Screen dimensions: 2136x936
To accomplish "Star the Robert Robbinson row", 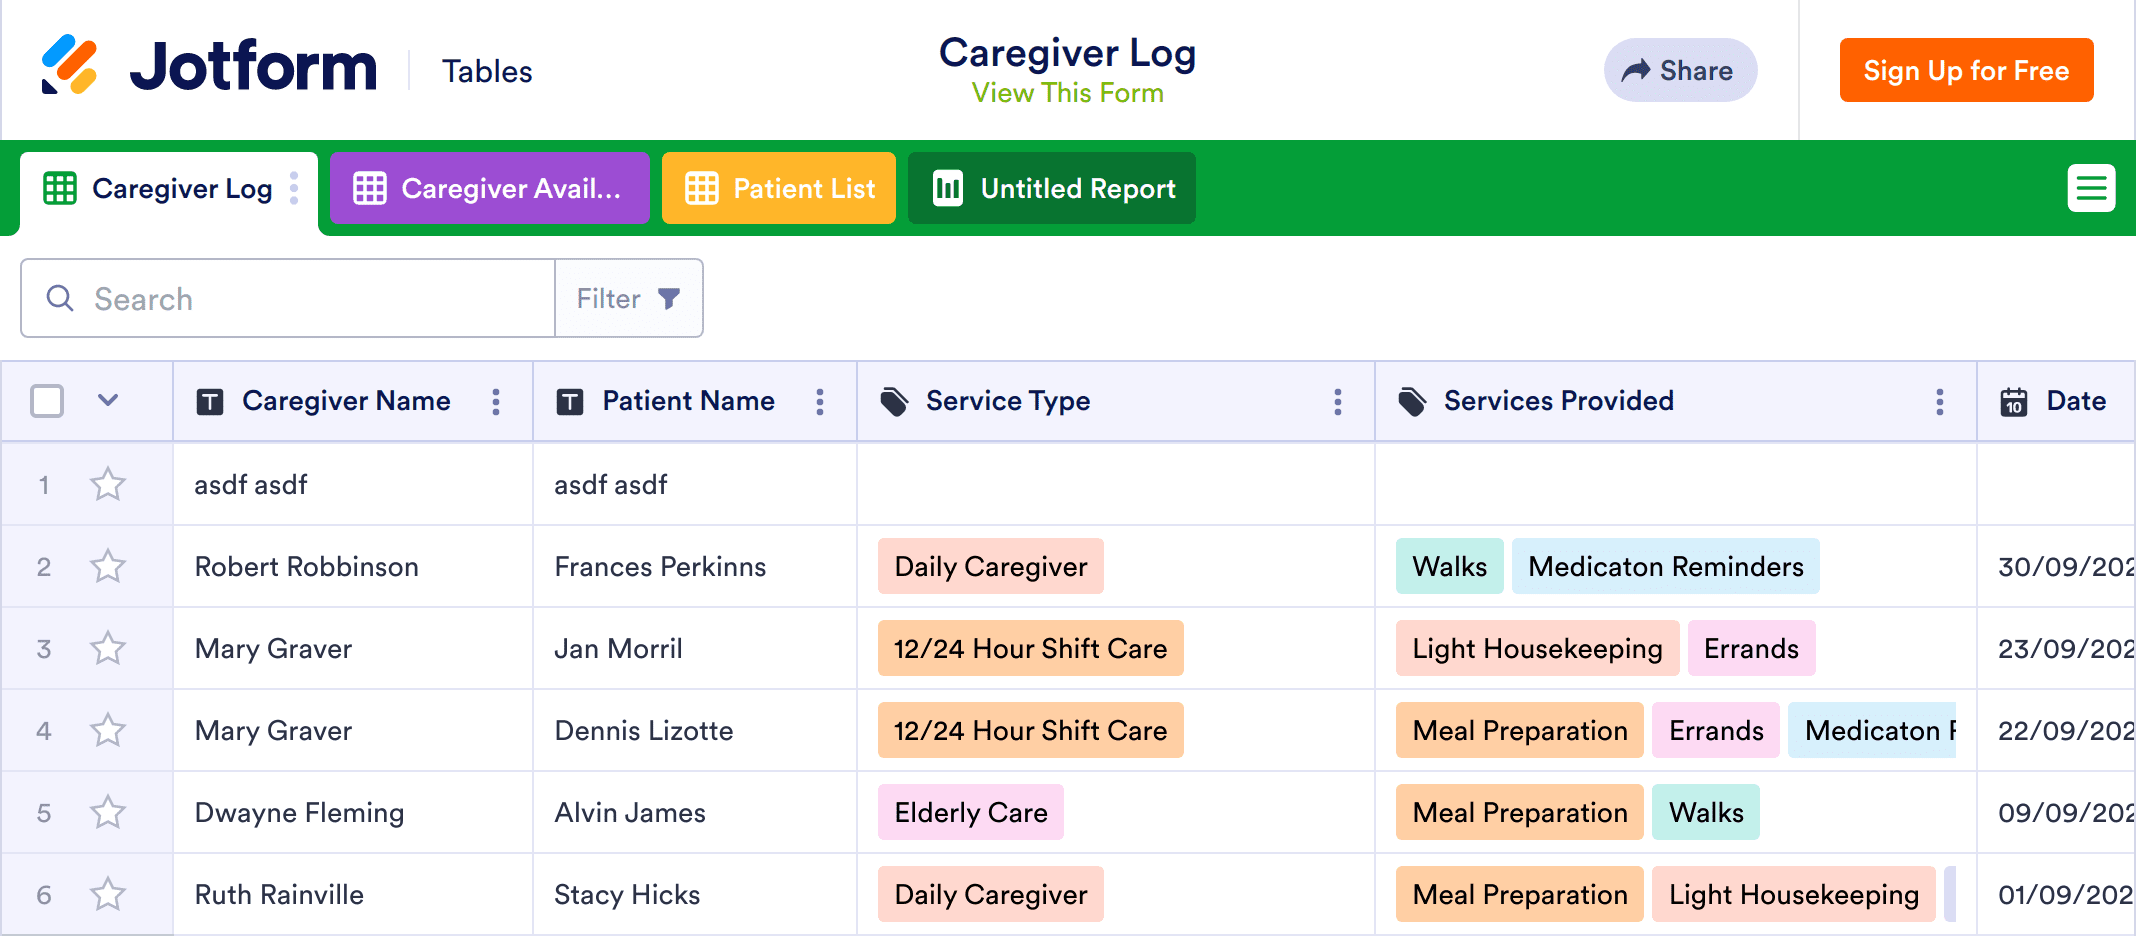I will point(108,567).
